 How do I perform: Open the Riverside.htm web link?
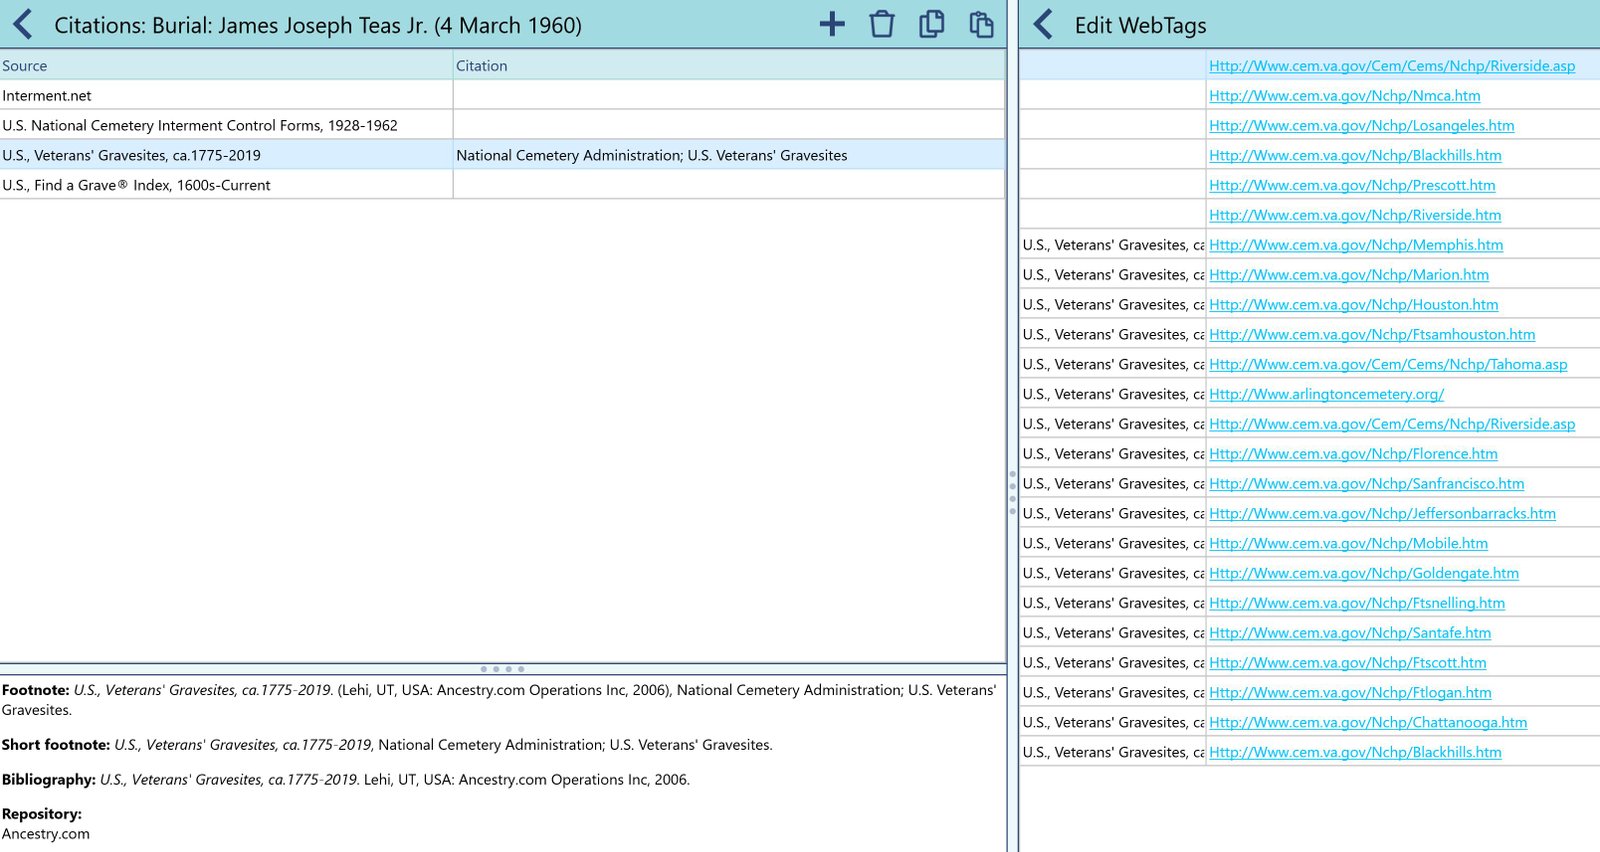pyautogui.click(x=1355, y=216)
